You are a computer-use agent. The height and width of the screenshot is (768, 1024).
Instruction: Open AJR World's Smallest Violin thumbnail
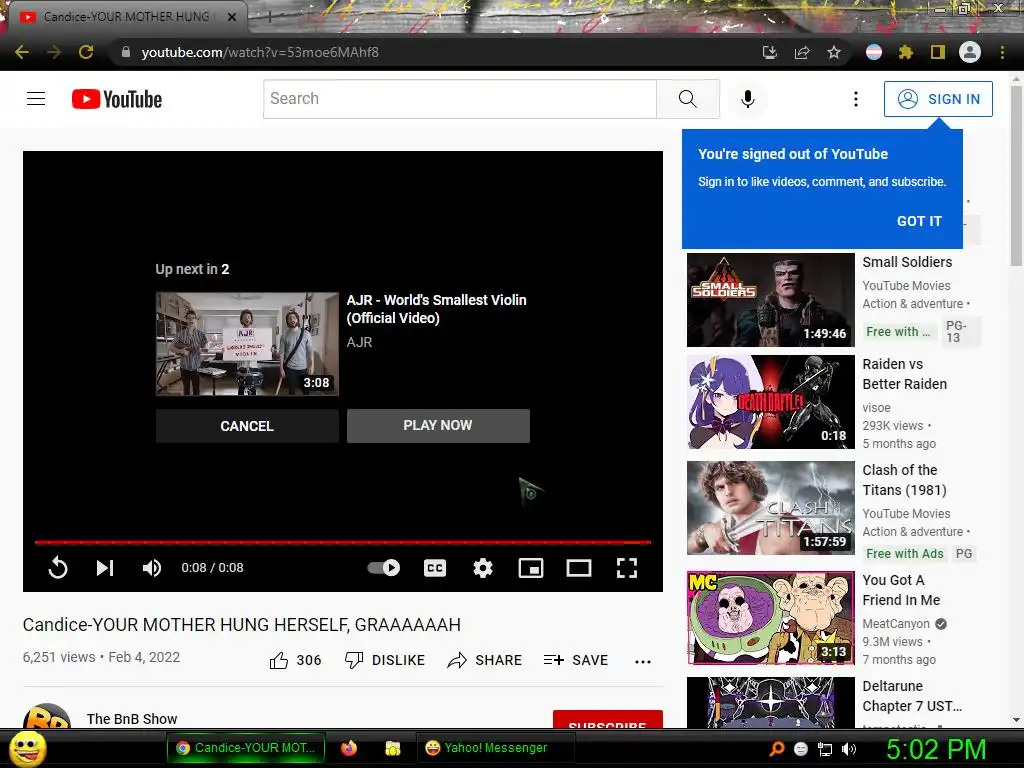[247, 344]
